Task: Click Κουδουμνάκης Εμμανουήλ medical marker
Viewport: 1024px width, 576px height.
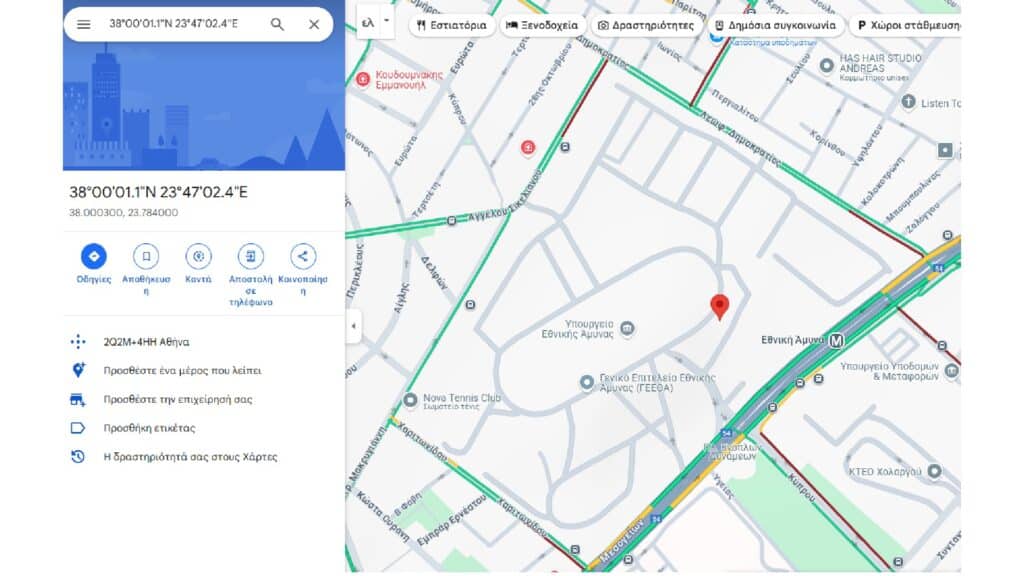Action: click(362, 80)
